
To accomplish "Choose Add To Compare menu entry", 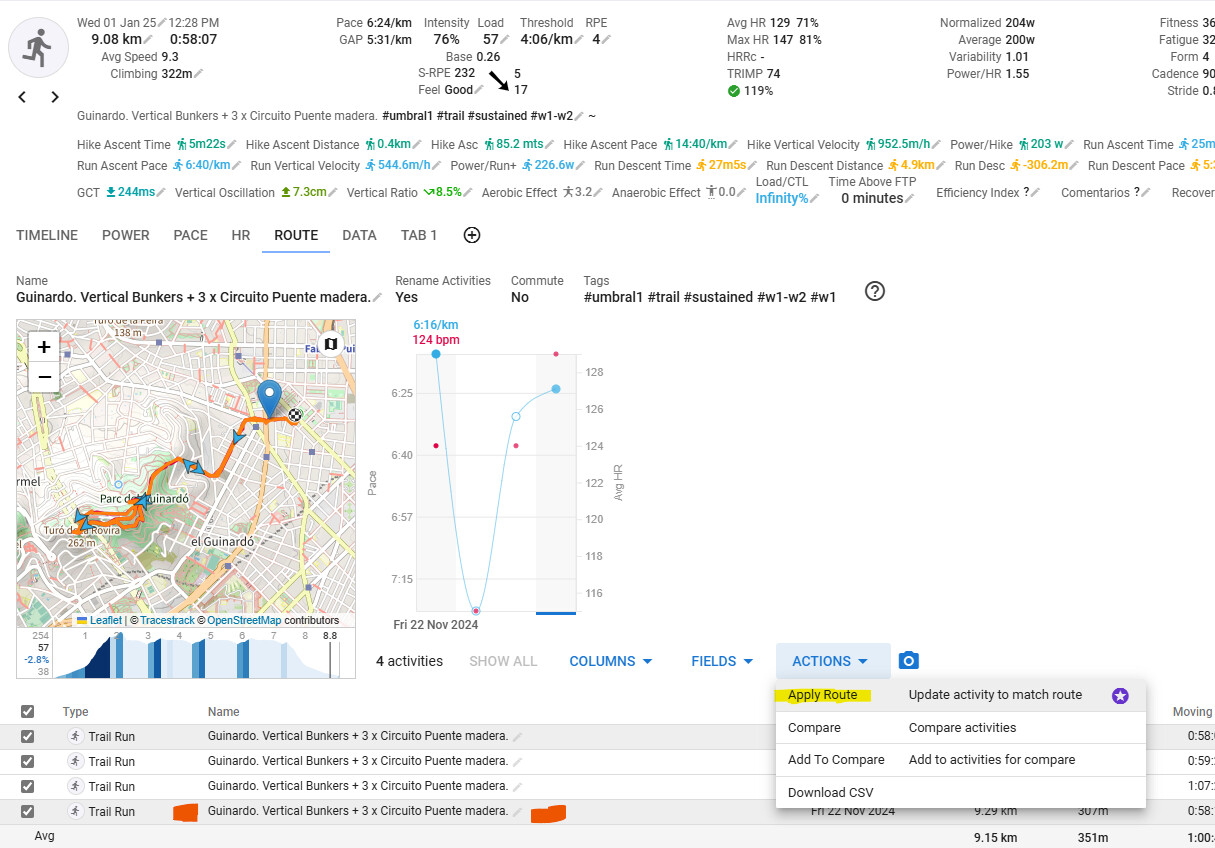I will pyautogui.click(x=960, y=759).
